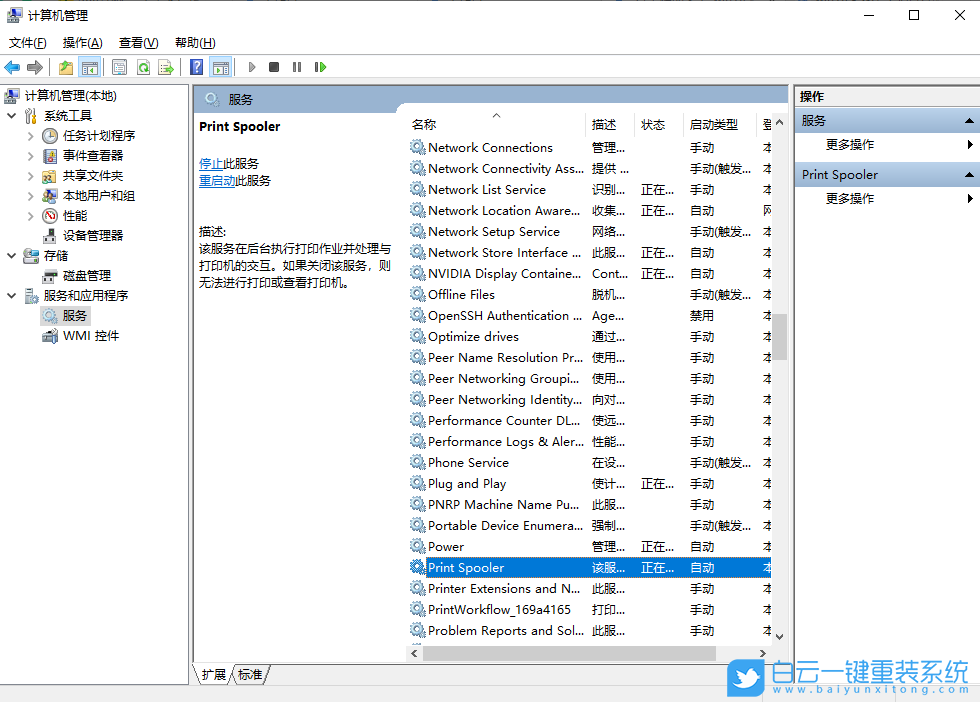Click the 停止此服务 link
The width and height of the screenshot is (980, 702).
[x=228, y=163]
